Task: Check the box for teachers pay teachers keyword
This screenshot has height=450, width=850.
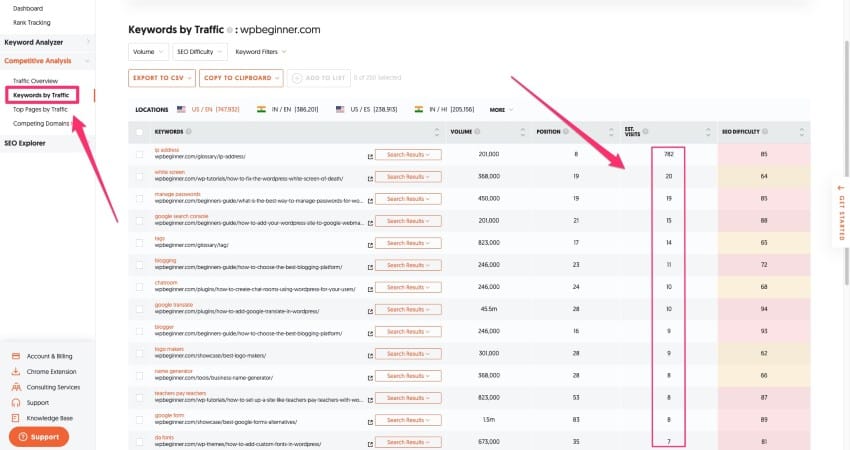Action: (140, 398)
